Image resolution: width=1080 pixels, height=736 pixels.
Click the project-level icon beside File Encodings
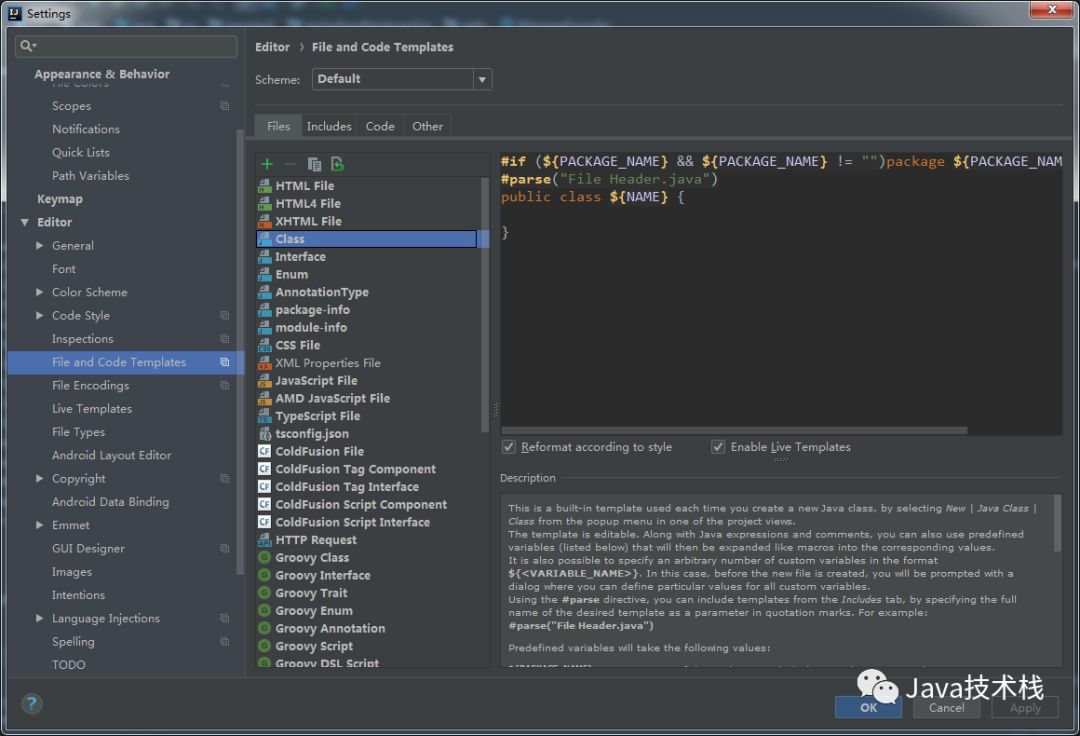(225, 385)
